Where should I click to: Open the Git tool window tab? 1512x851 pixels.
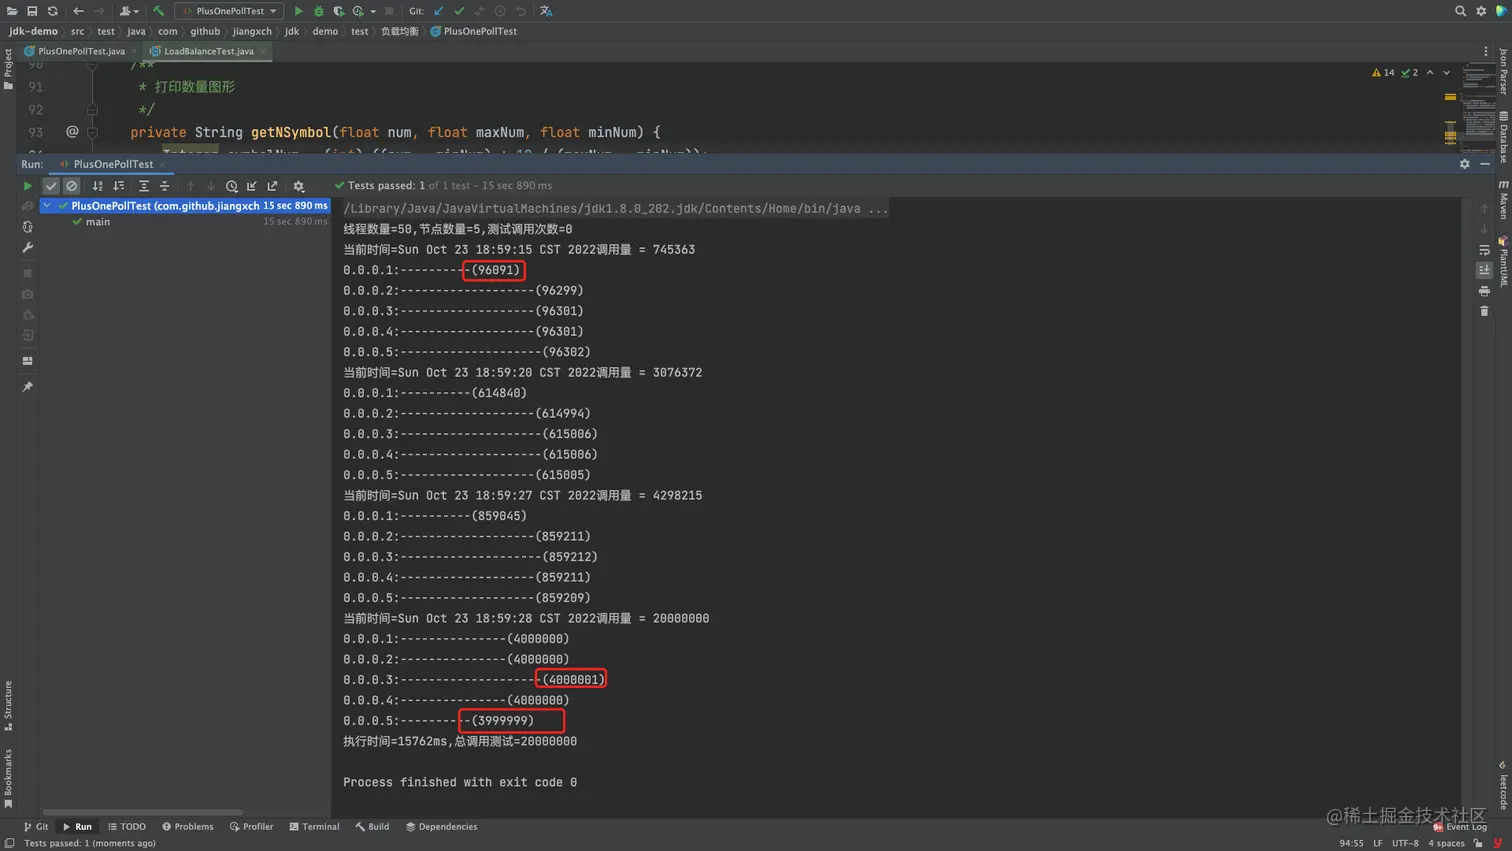[x=36, y=827]
